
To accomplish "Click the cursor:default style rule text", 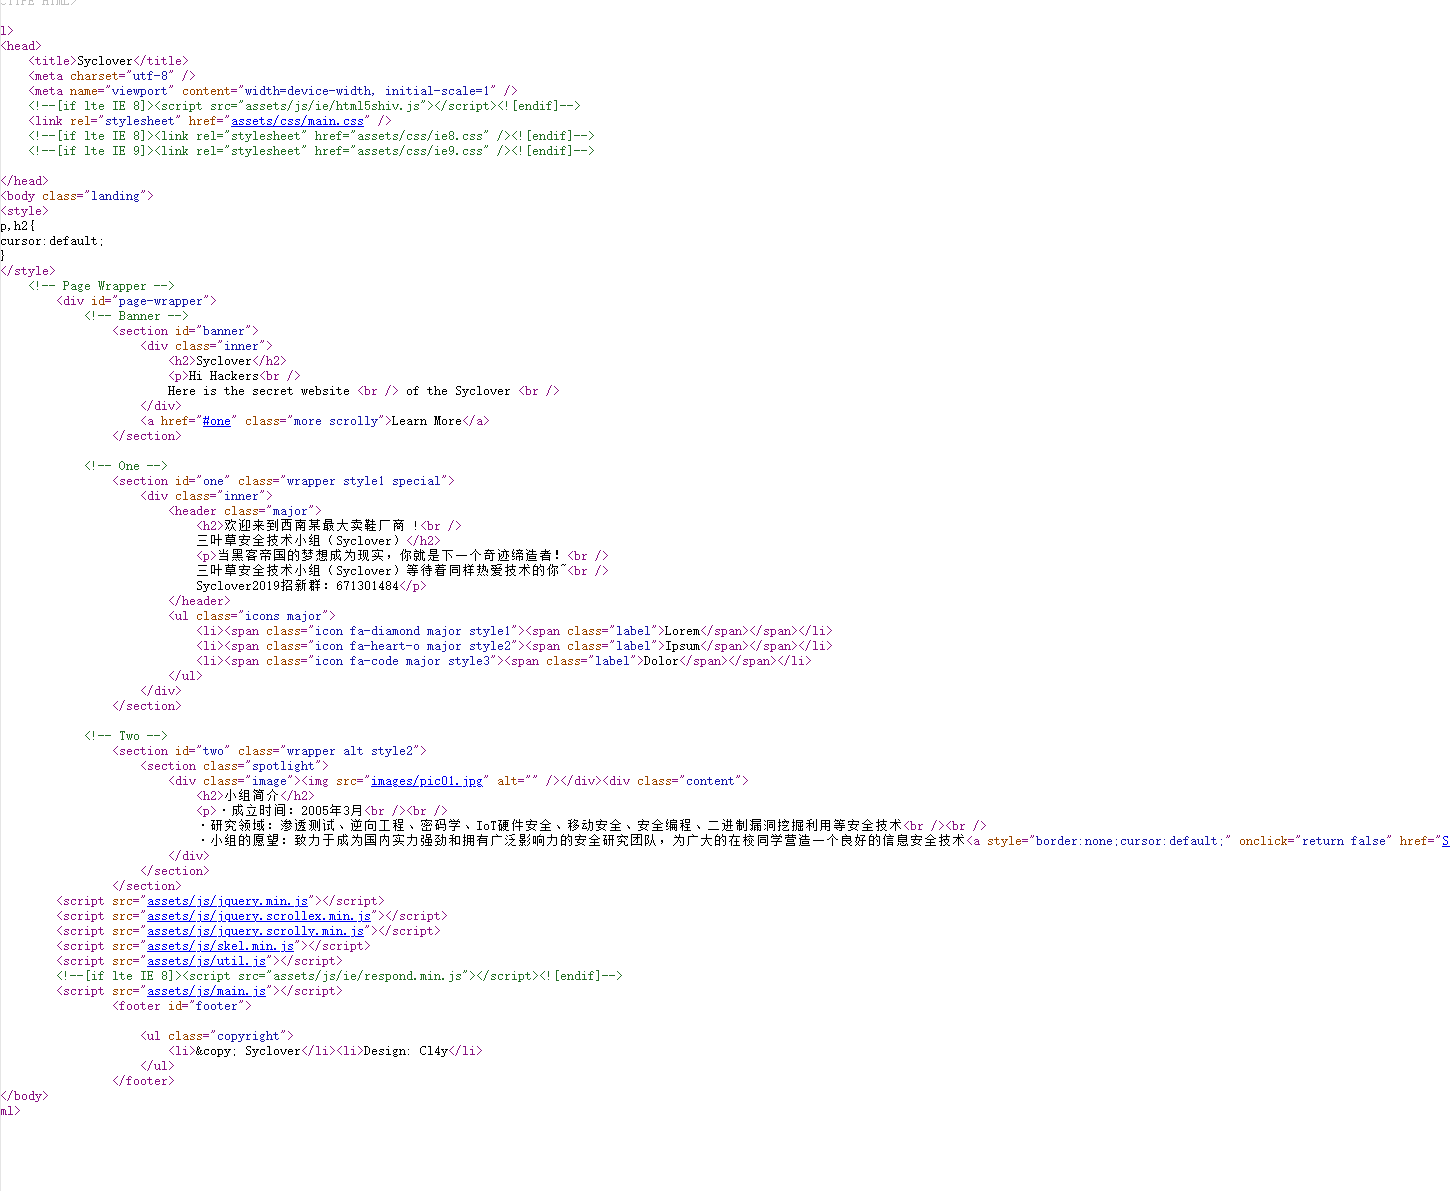I will [x=51, y=240].
